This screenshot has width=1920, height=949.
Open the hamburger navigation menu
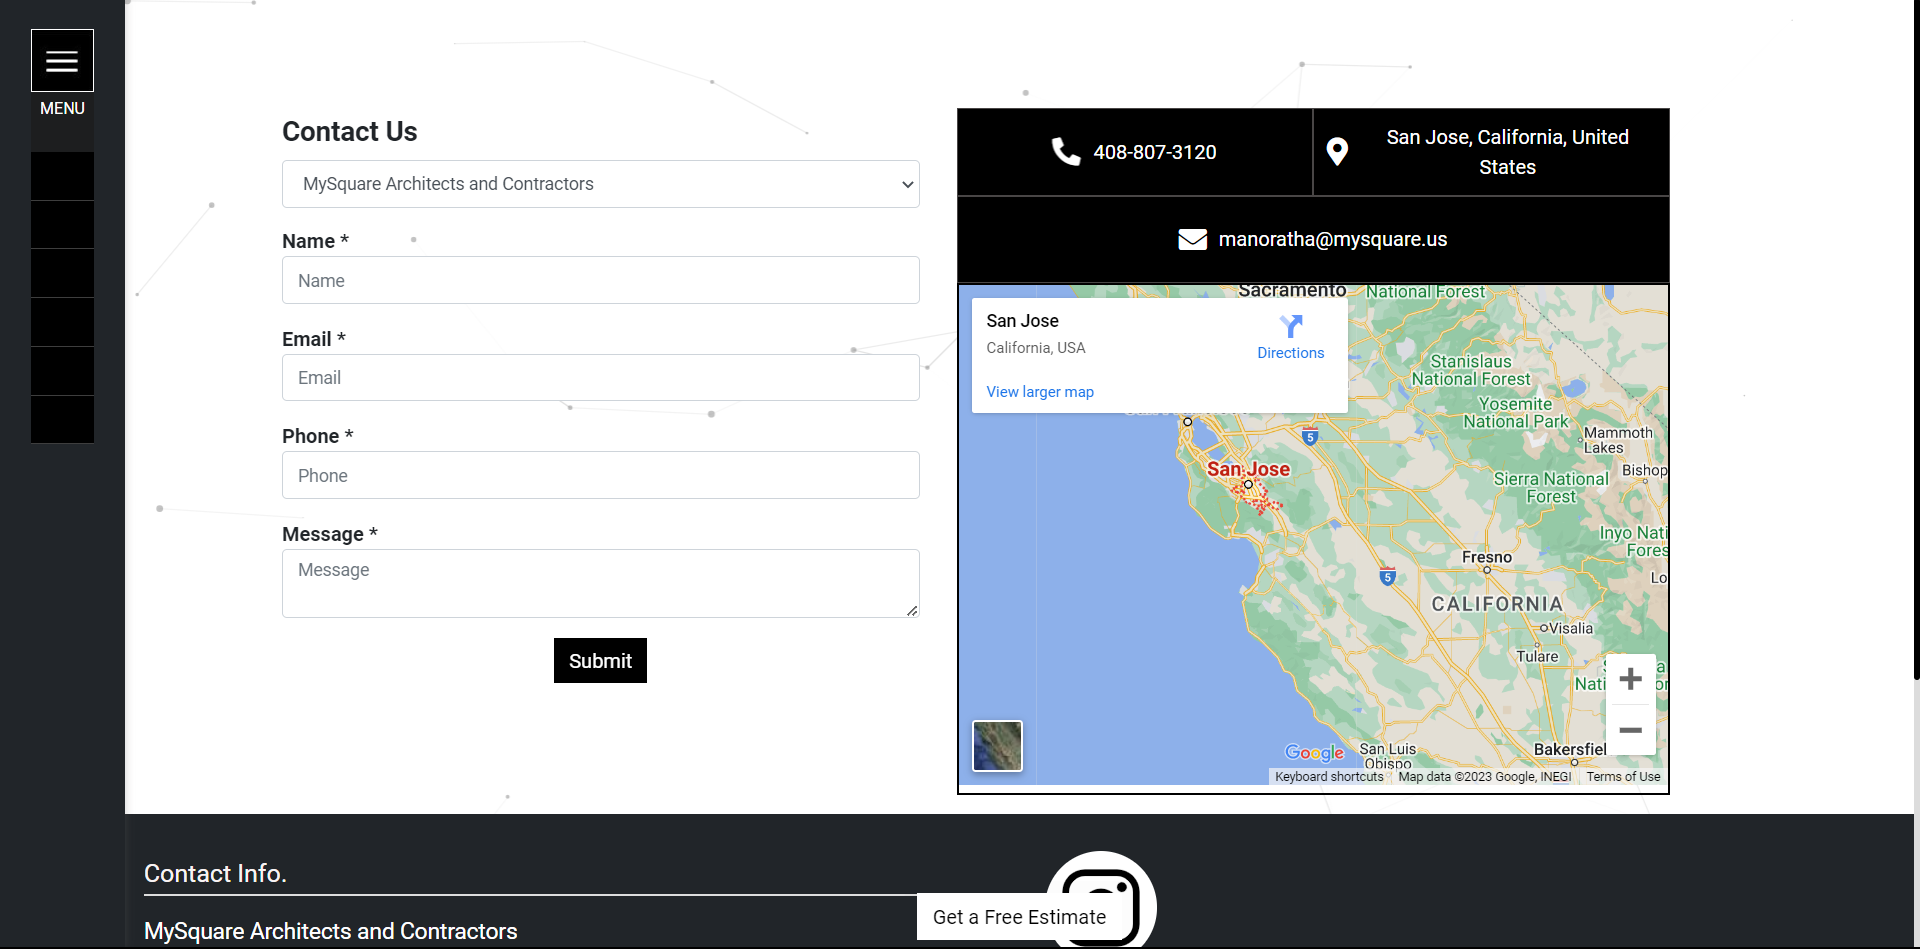click(62, 59)
